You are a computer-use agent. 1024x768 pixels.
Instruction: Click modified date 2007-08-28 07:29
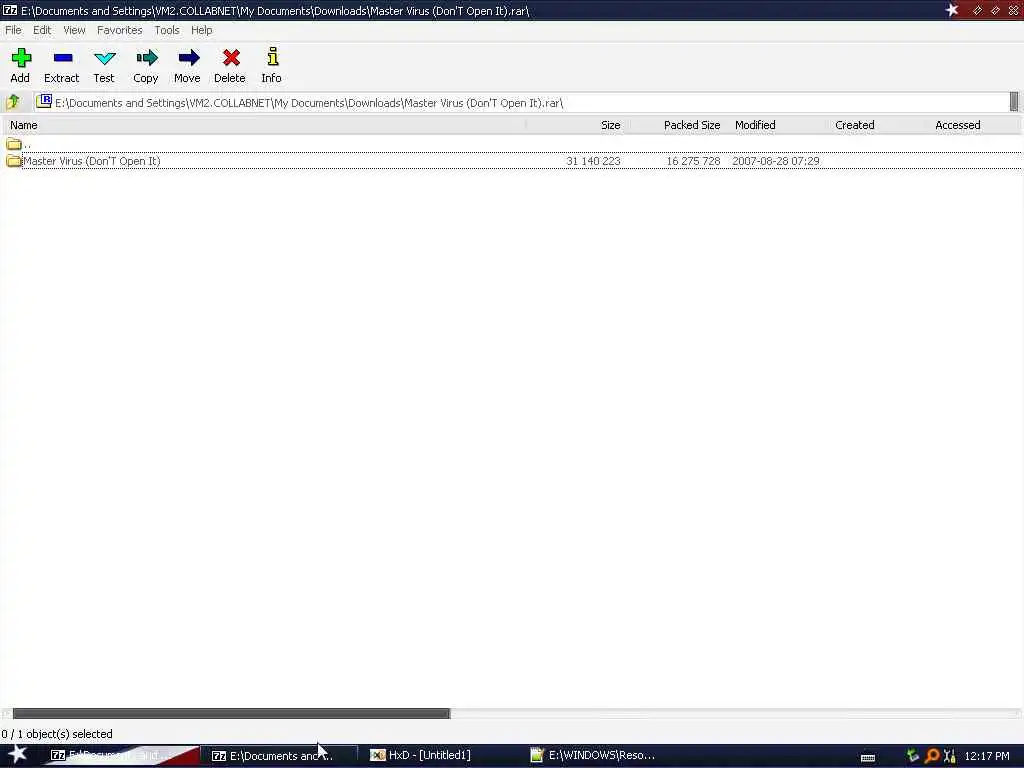pos(776,161)
